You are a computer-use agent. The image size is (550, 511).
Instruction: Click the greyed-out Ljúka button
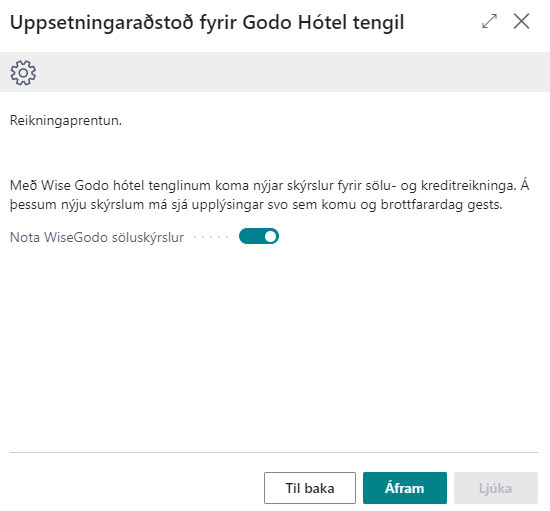pos(496,488)
